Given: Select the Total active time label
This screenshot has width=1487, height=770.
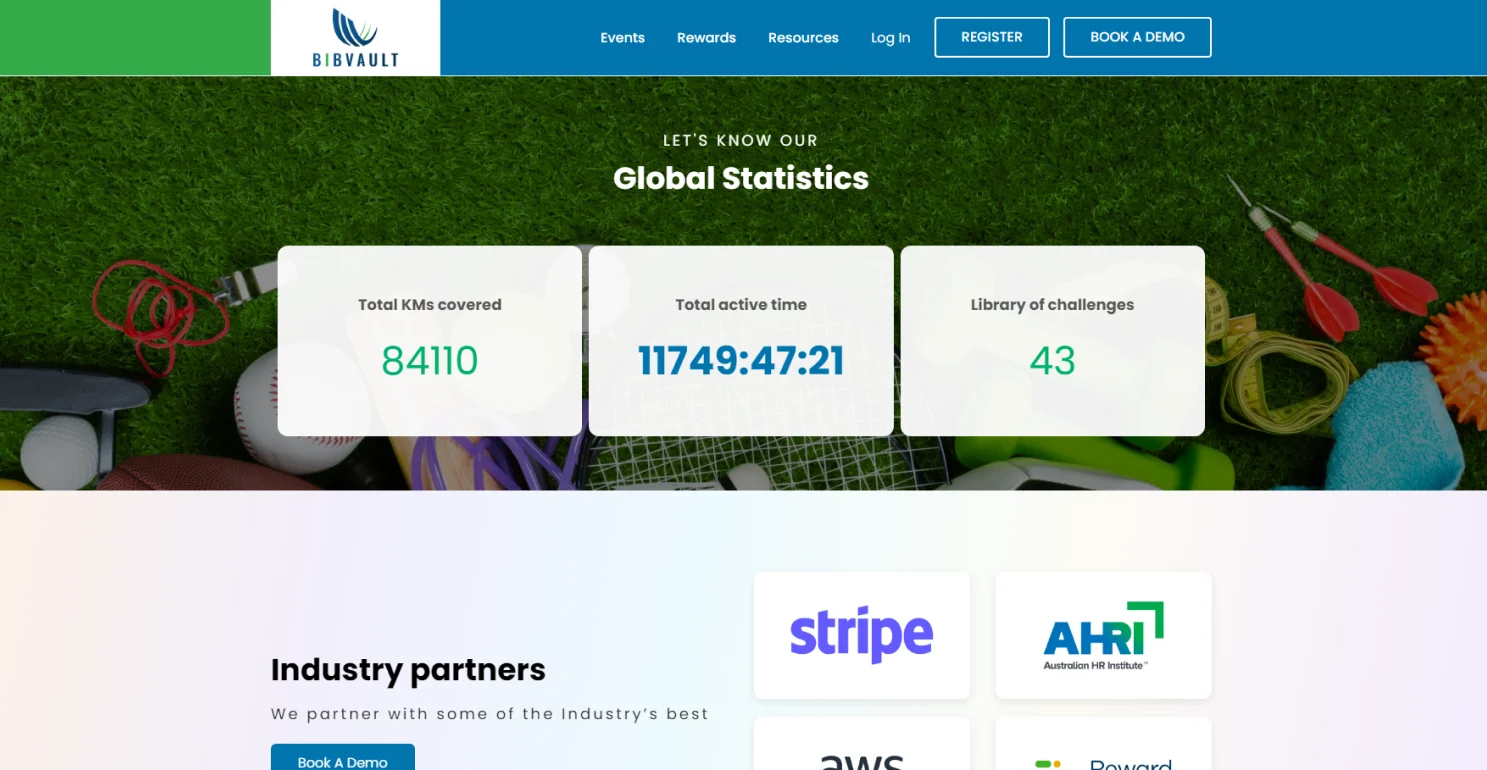Looking at the screenshot, I should tap(741, 305).
